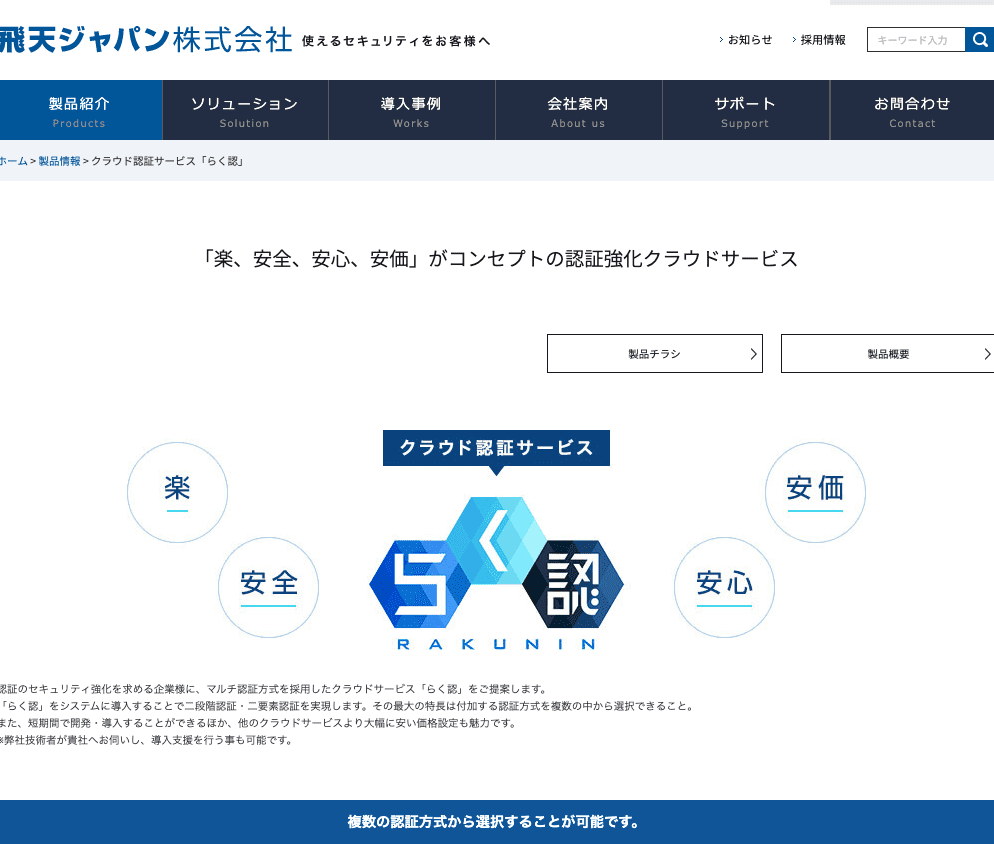Click the クラウド認証サービス banner label
Viewport: 994px width, 844px height.
coord(496,448)
